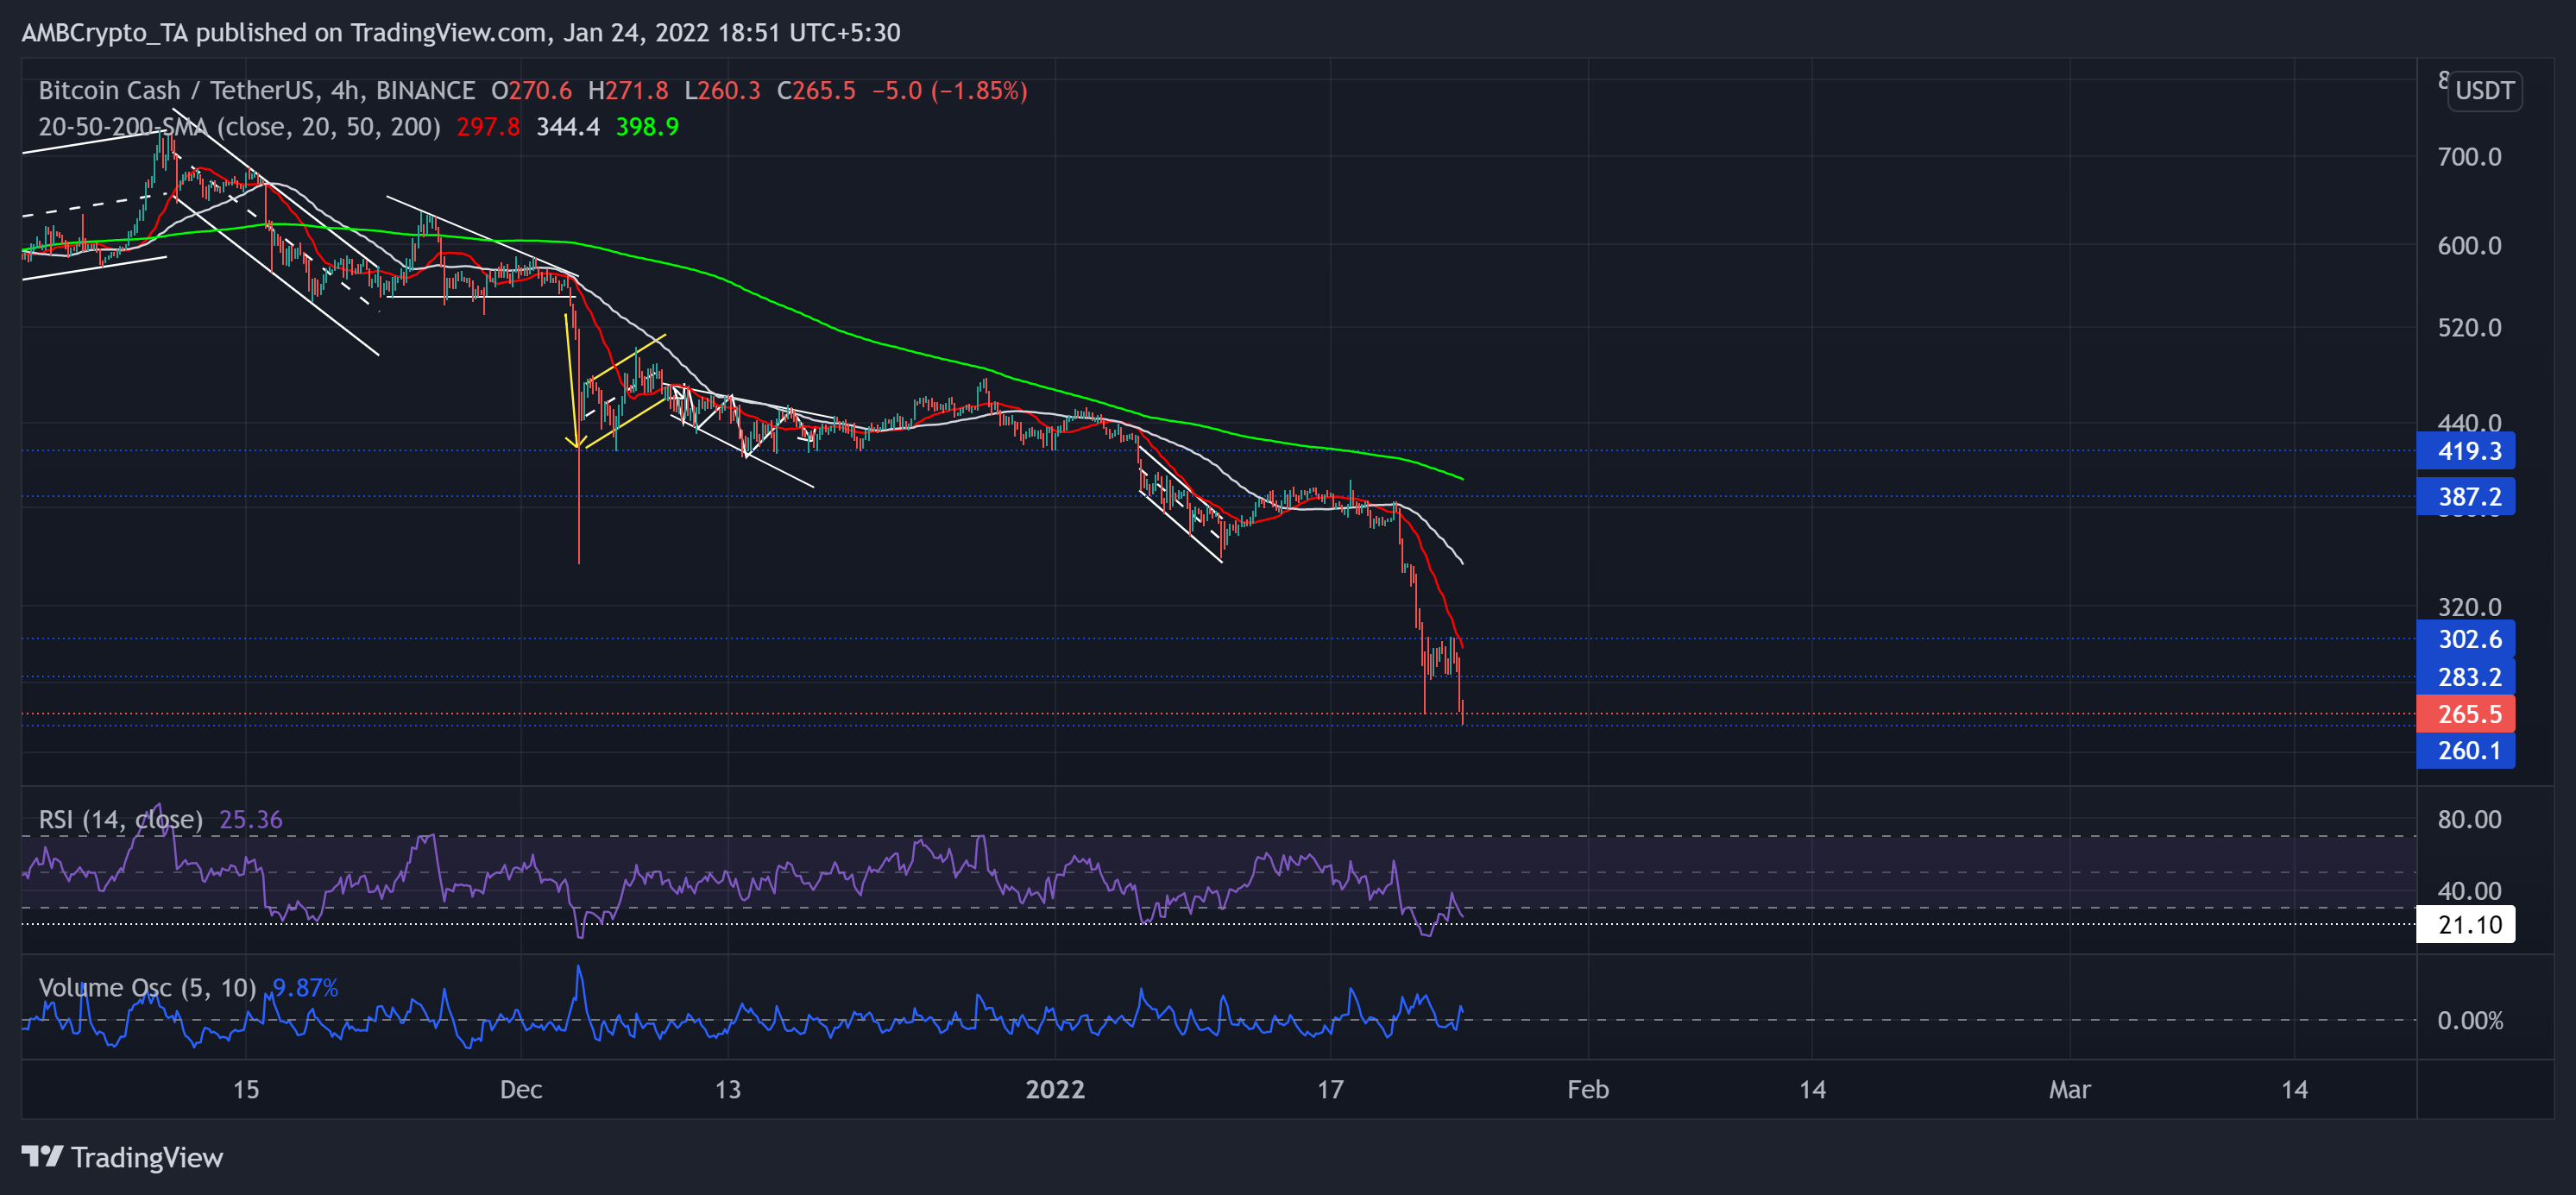The image size is (2576, 1195).
Task: Click the Feb label on time axis
Action: (1588, 1090)
